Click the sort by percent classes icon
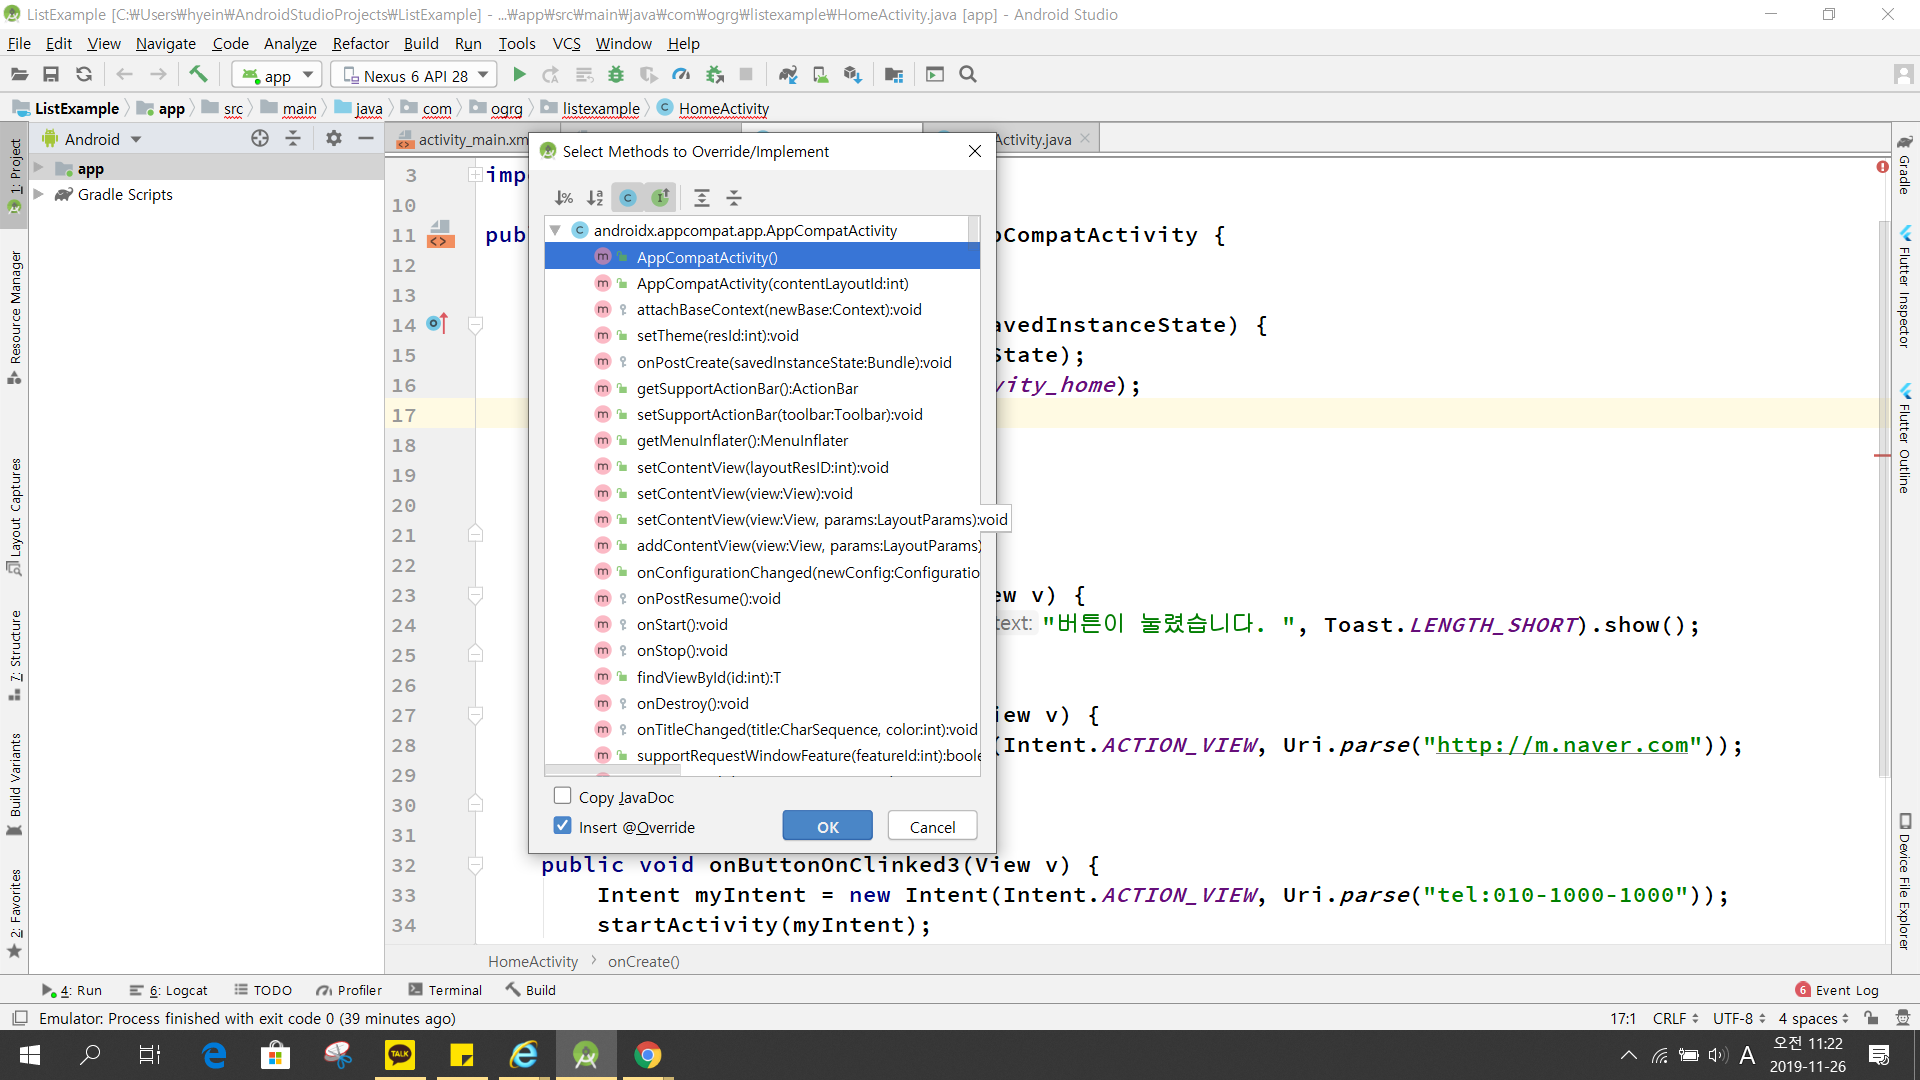This screenshot has height=1080, width=1920. 564,198
